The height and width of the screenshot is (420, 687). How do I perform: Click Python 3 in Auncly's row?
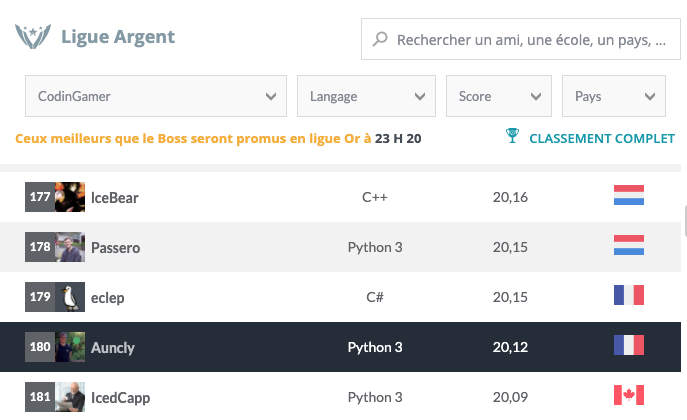point(375,347)
